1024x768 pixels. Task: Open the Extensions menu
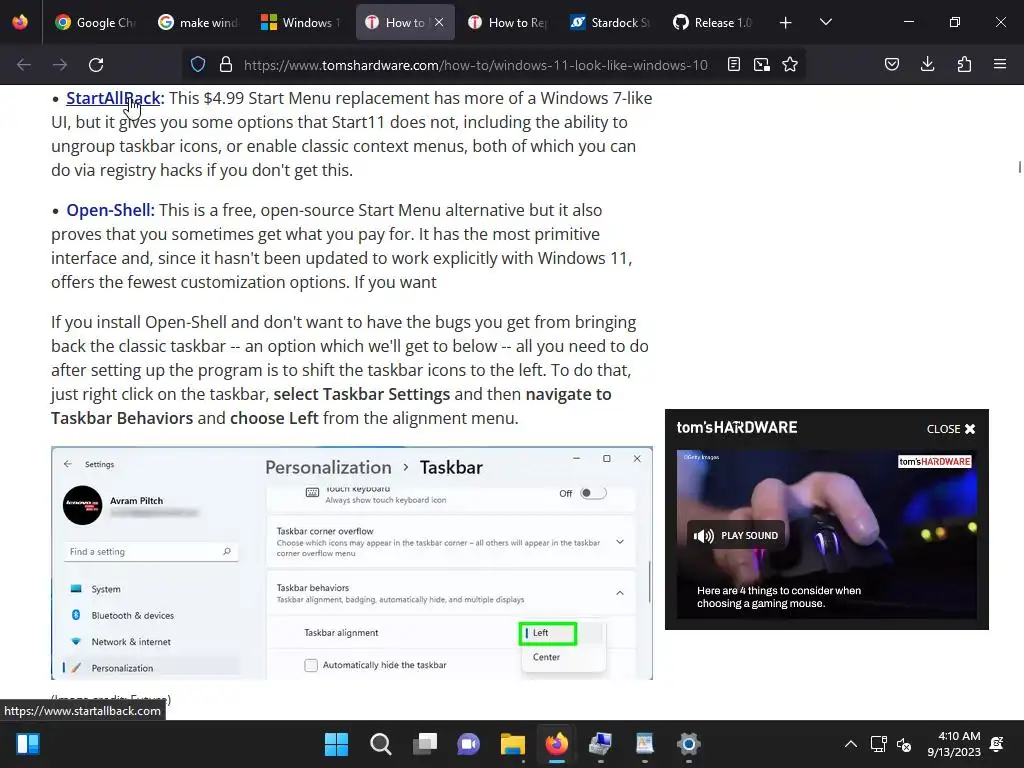964,65
